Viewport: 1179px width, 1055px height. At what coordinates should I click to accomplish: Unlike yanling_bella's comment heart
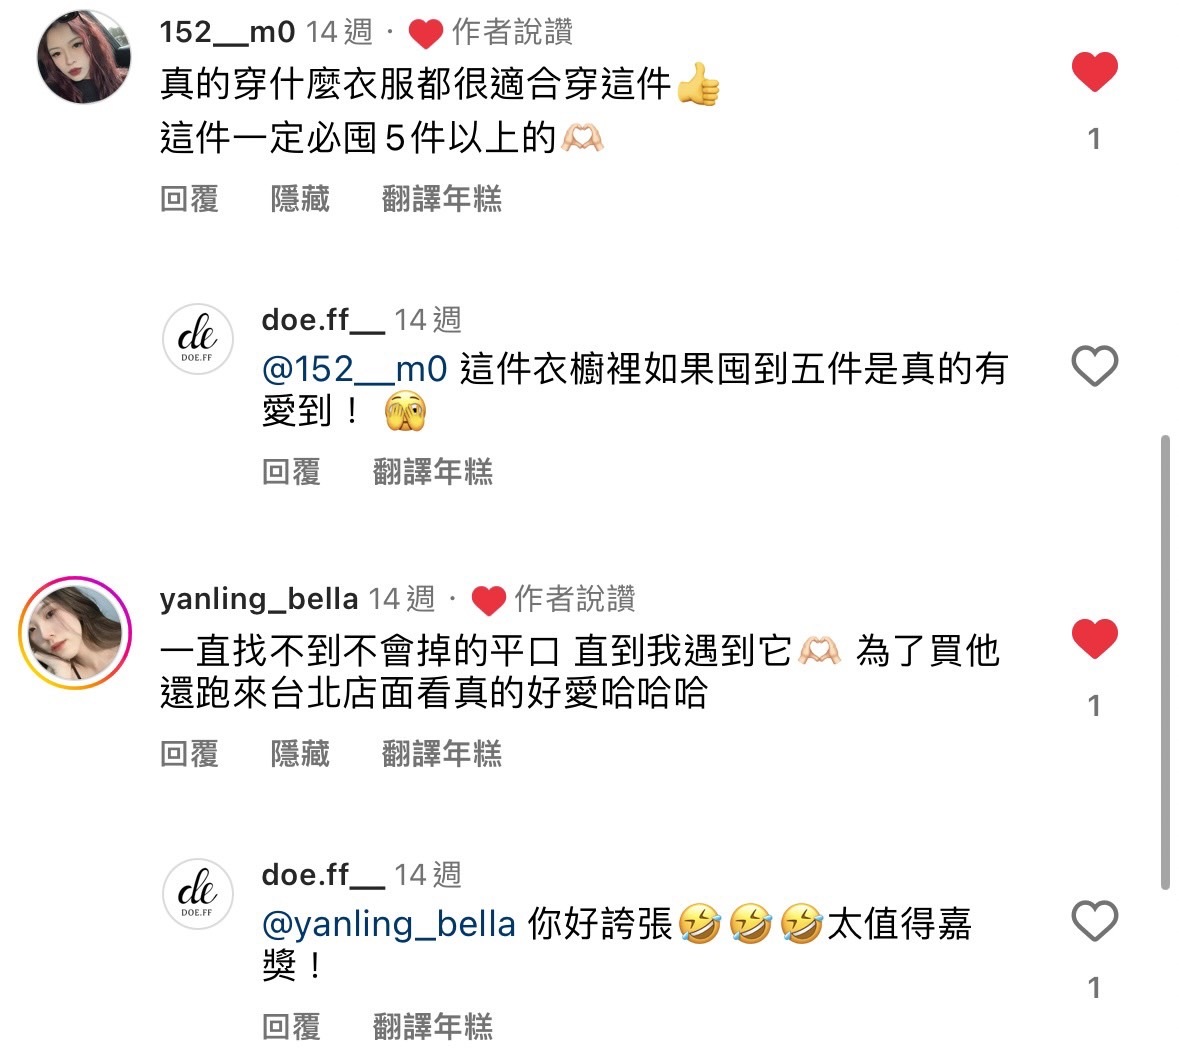click(1094, 638)
